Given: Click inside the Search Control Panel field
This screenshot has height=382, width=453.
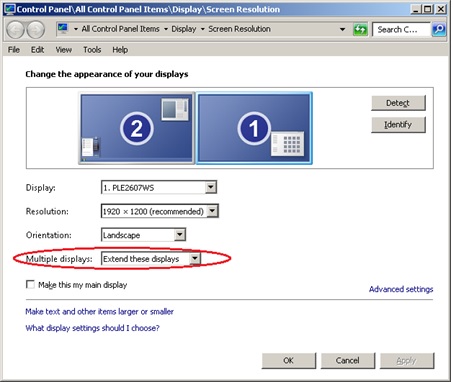Looking at the screenshot, I should (401, 30).
